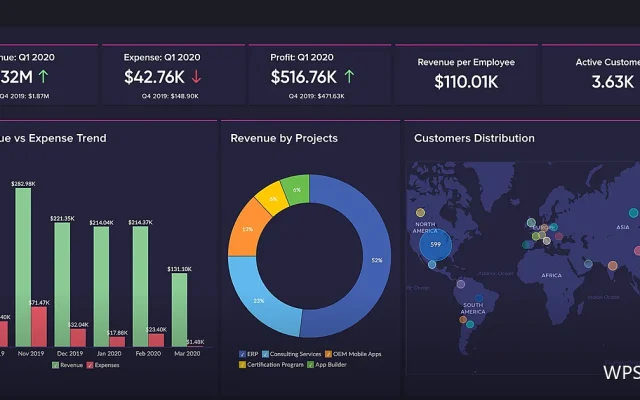This screenshot has height=400, width=640.
Task: Select the 13% orange donut segment
Action: (247, 229)
